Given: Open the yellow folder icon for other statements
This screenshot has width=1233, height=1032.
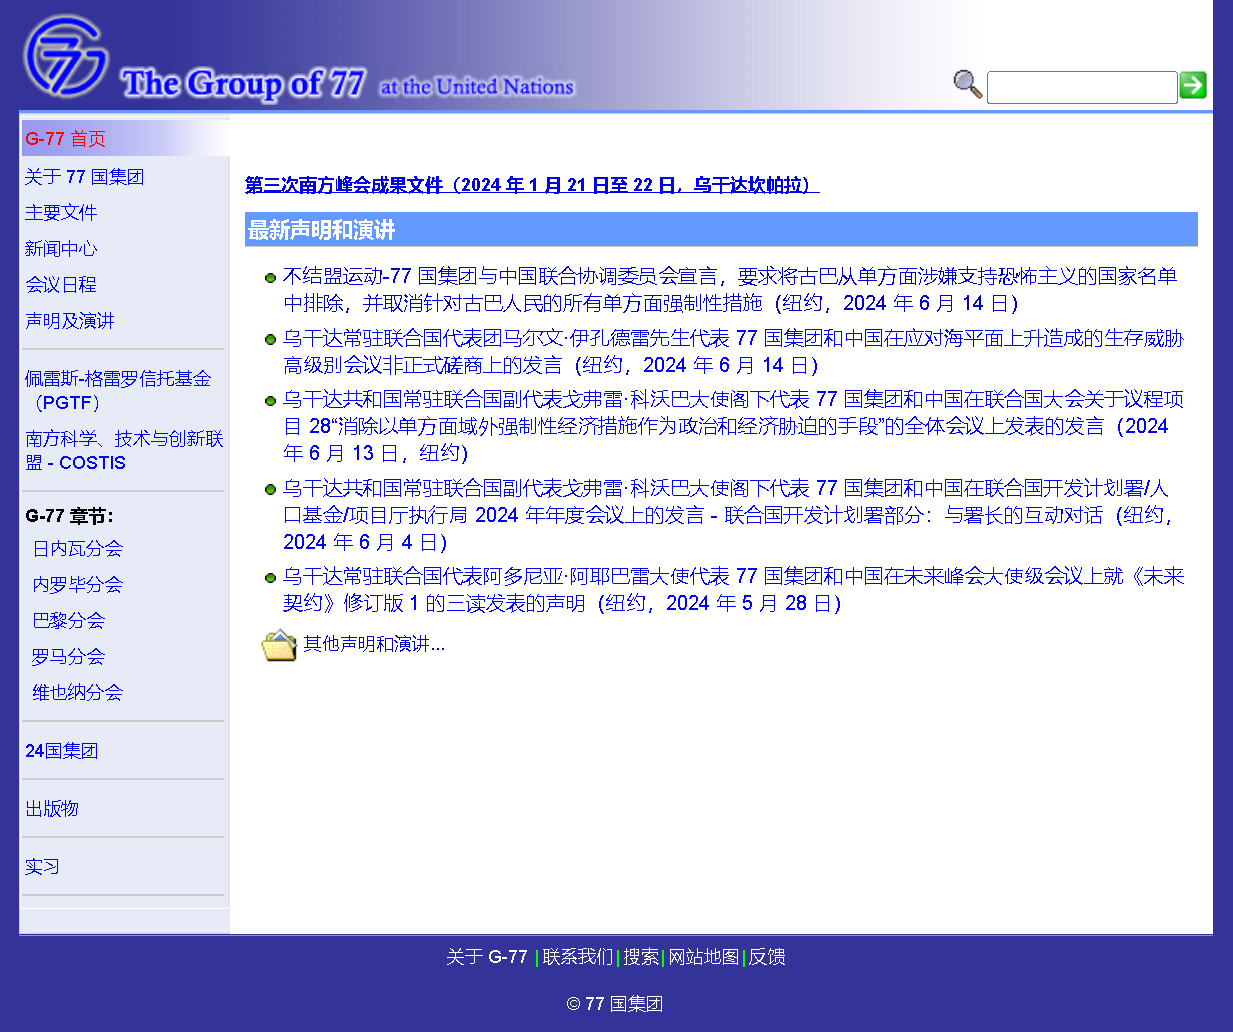Looking at the screenshot, I should [x=279, y=645].
